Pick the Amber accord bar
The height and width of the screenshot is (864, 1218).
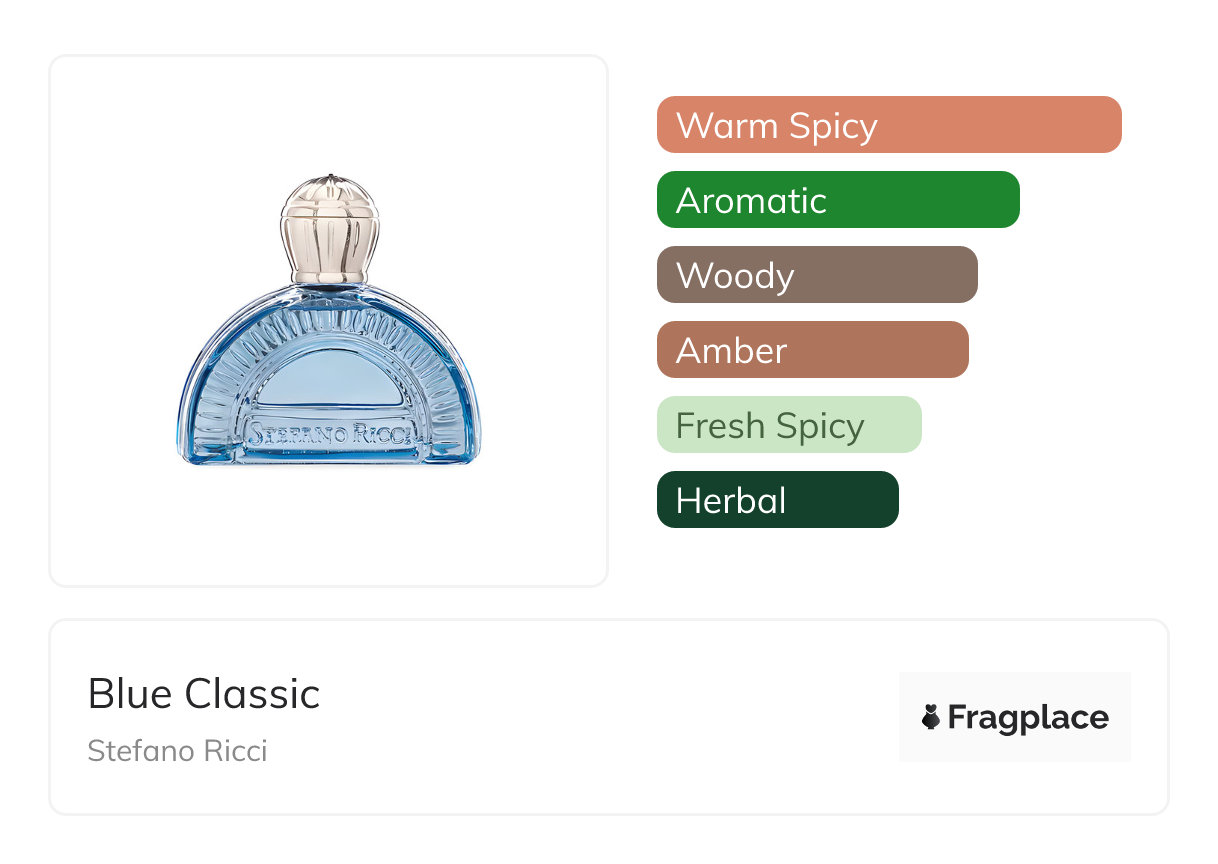tap(812, 350)
